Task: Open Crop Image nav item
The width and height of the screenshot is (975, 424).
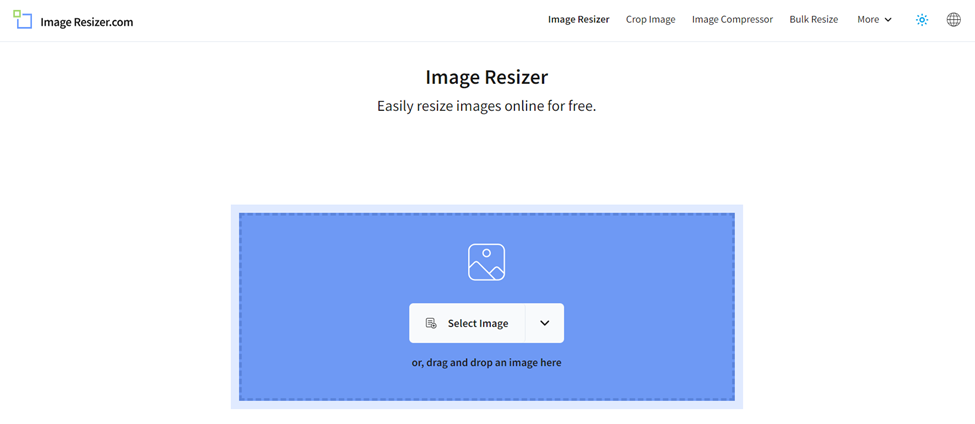Action: [650, 20]
